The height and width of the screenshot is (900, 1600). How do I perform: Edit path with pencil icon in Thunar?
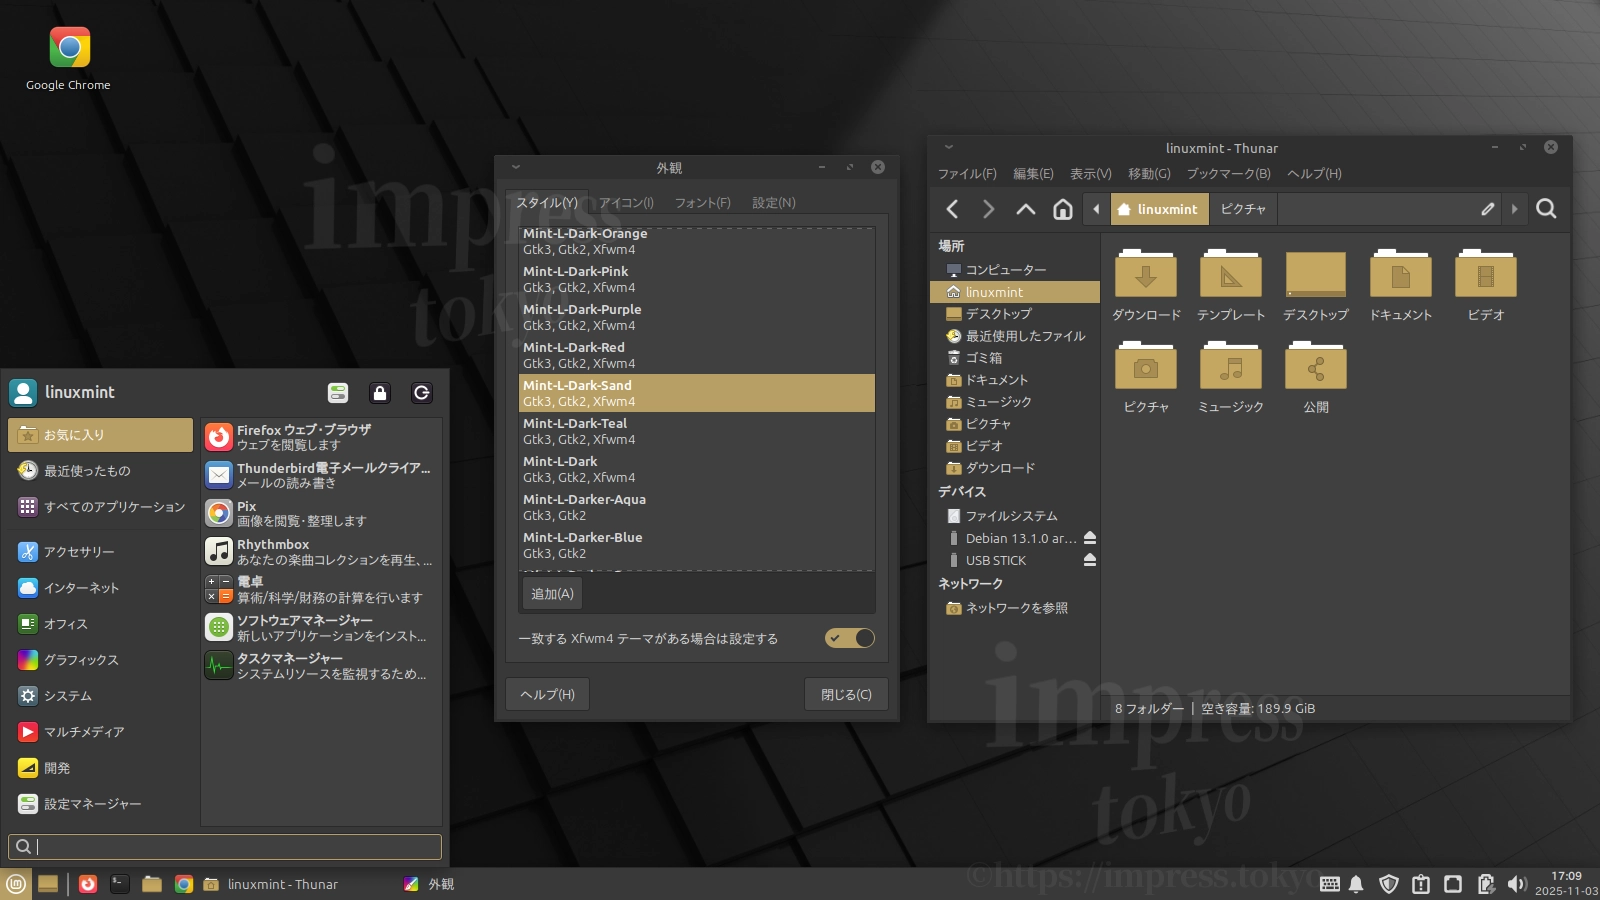click(1487, 209)
